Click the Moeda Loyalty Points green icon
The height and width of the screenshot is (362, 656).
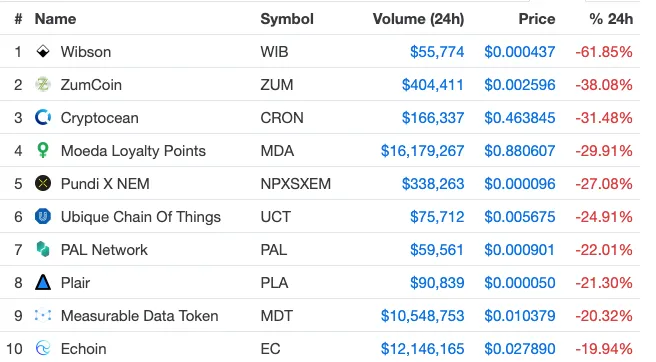coord(43,150)
